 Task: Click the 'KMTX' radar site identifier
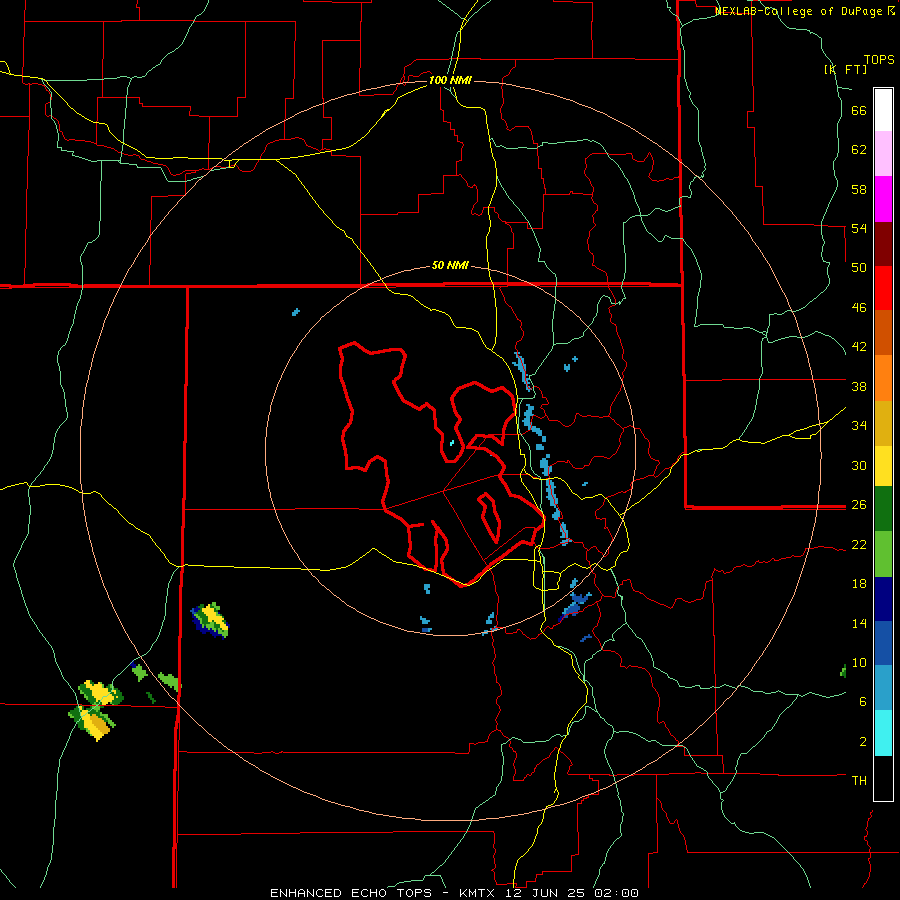coord(476,893)
